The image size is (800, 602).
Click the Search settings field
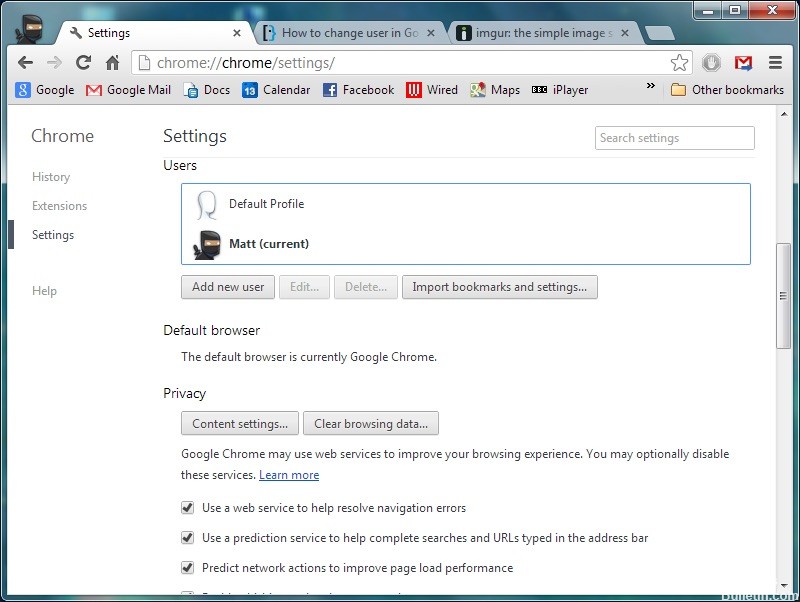click(x=674, y=138)
